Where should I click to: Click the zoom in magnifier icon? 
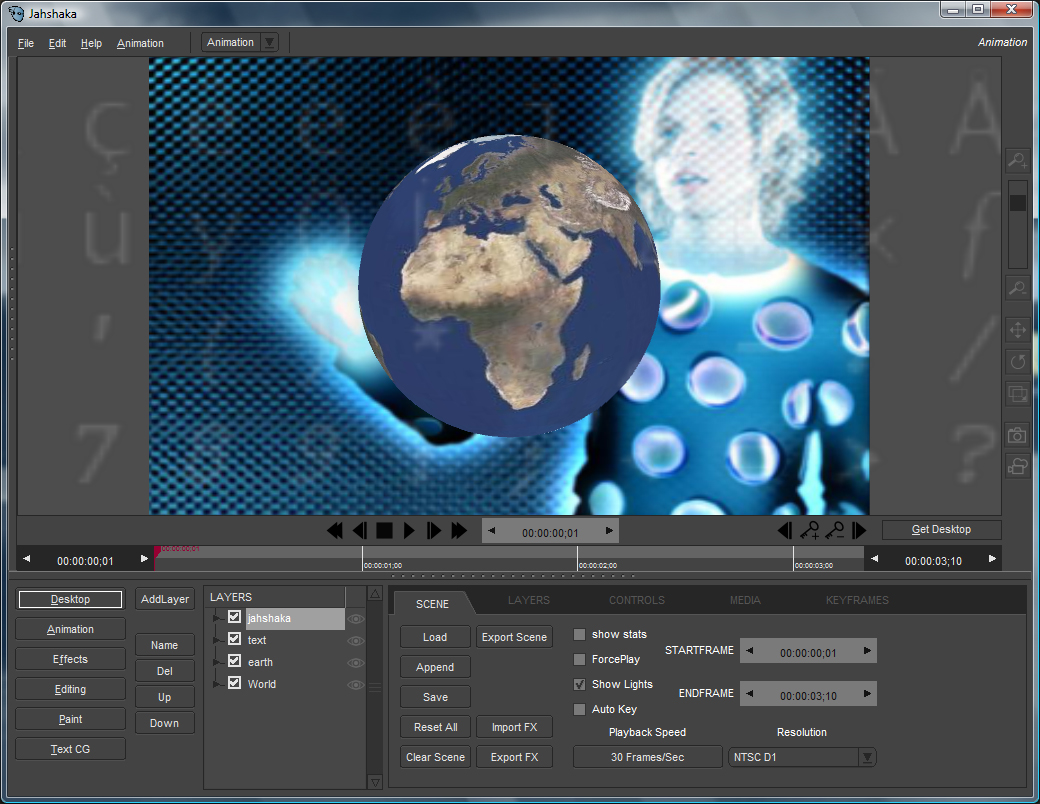[1016, 161]
